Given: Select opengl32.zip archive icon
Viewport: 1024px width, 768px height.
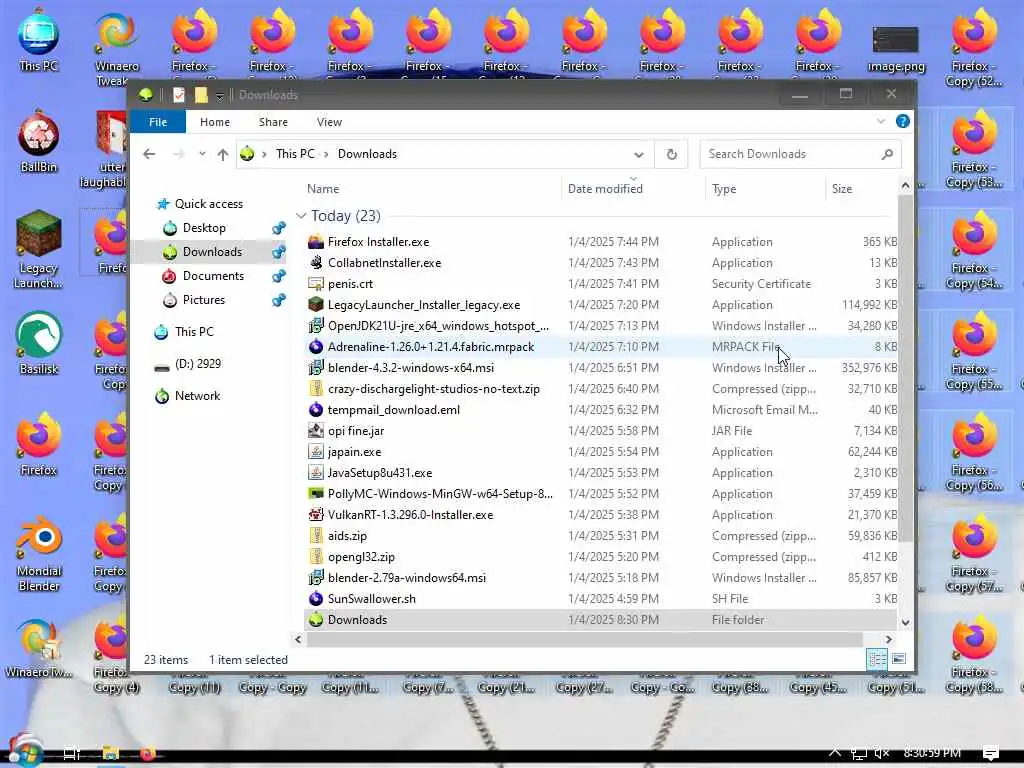Looking at the screenshot, I should coord(316,556).
